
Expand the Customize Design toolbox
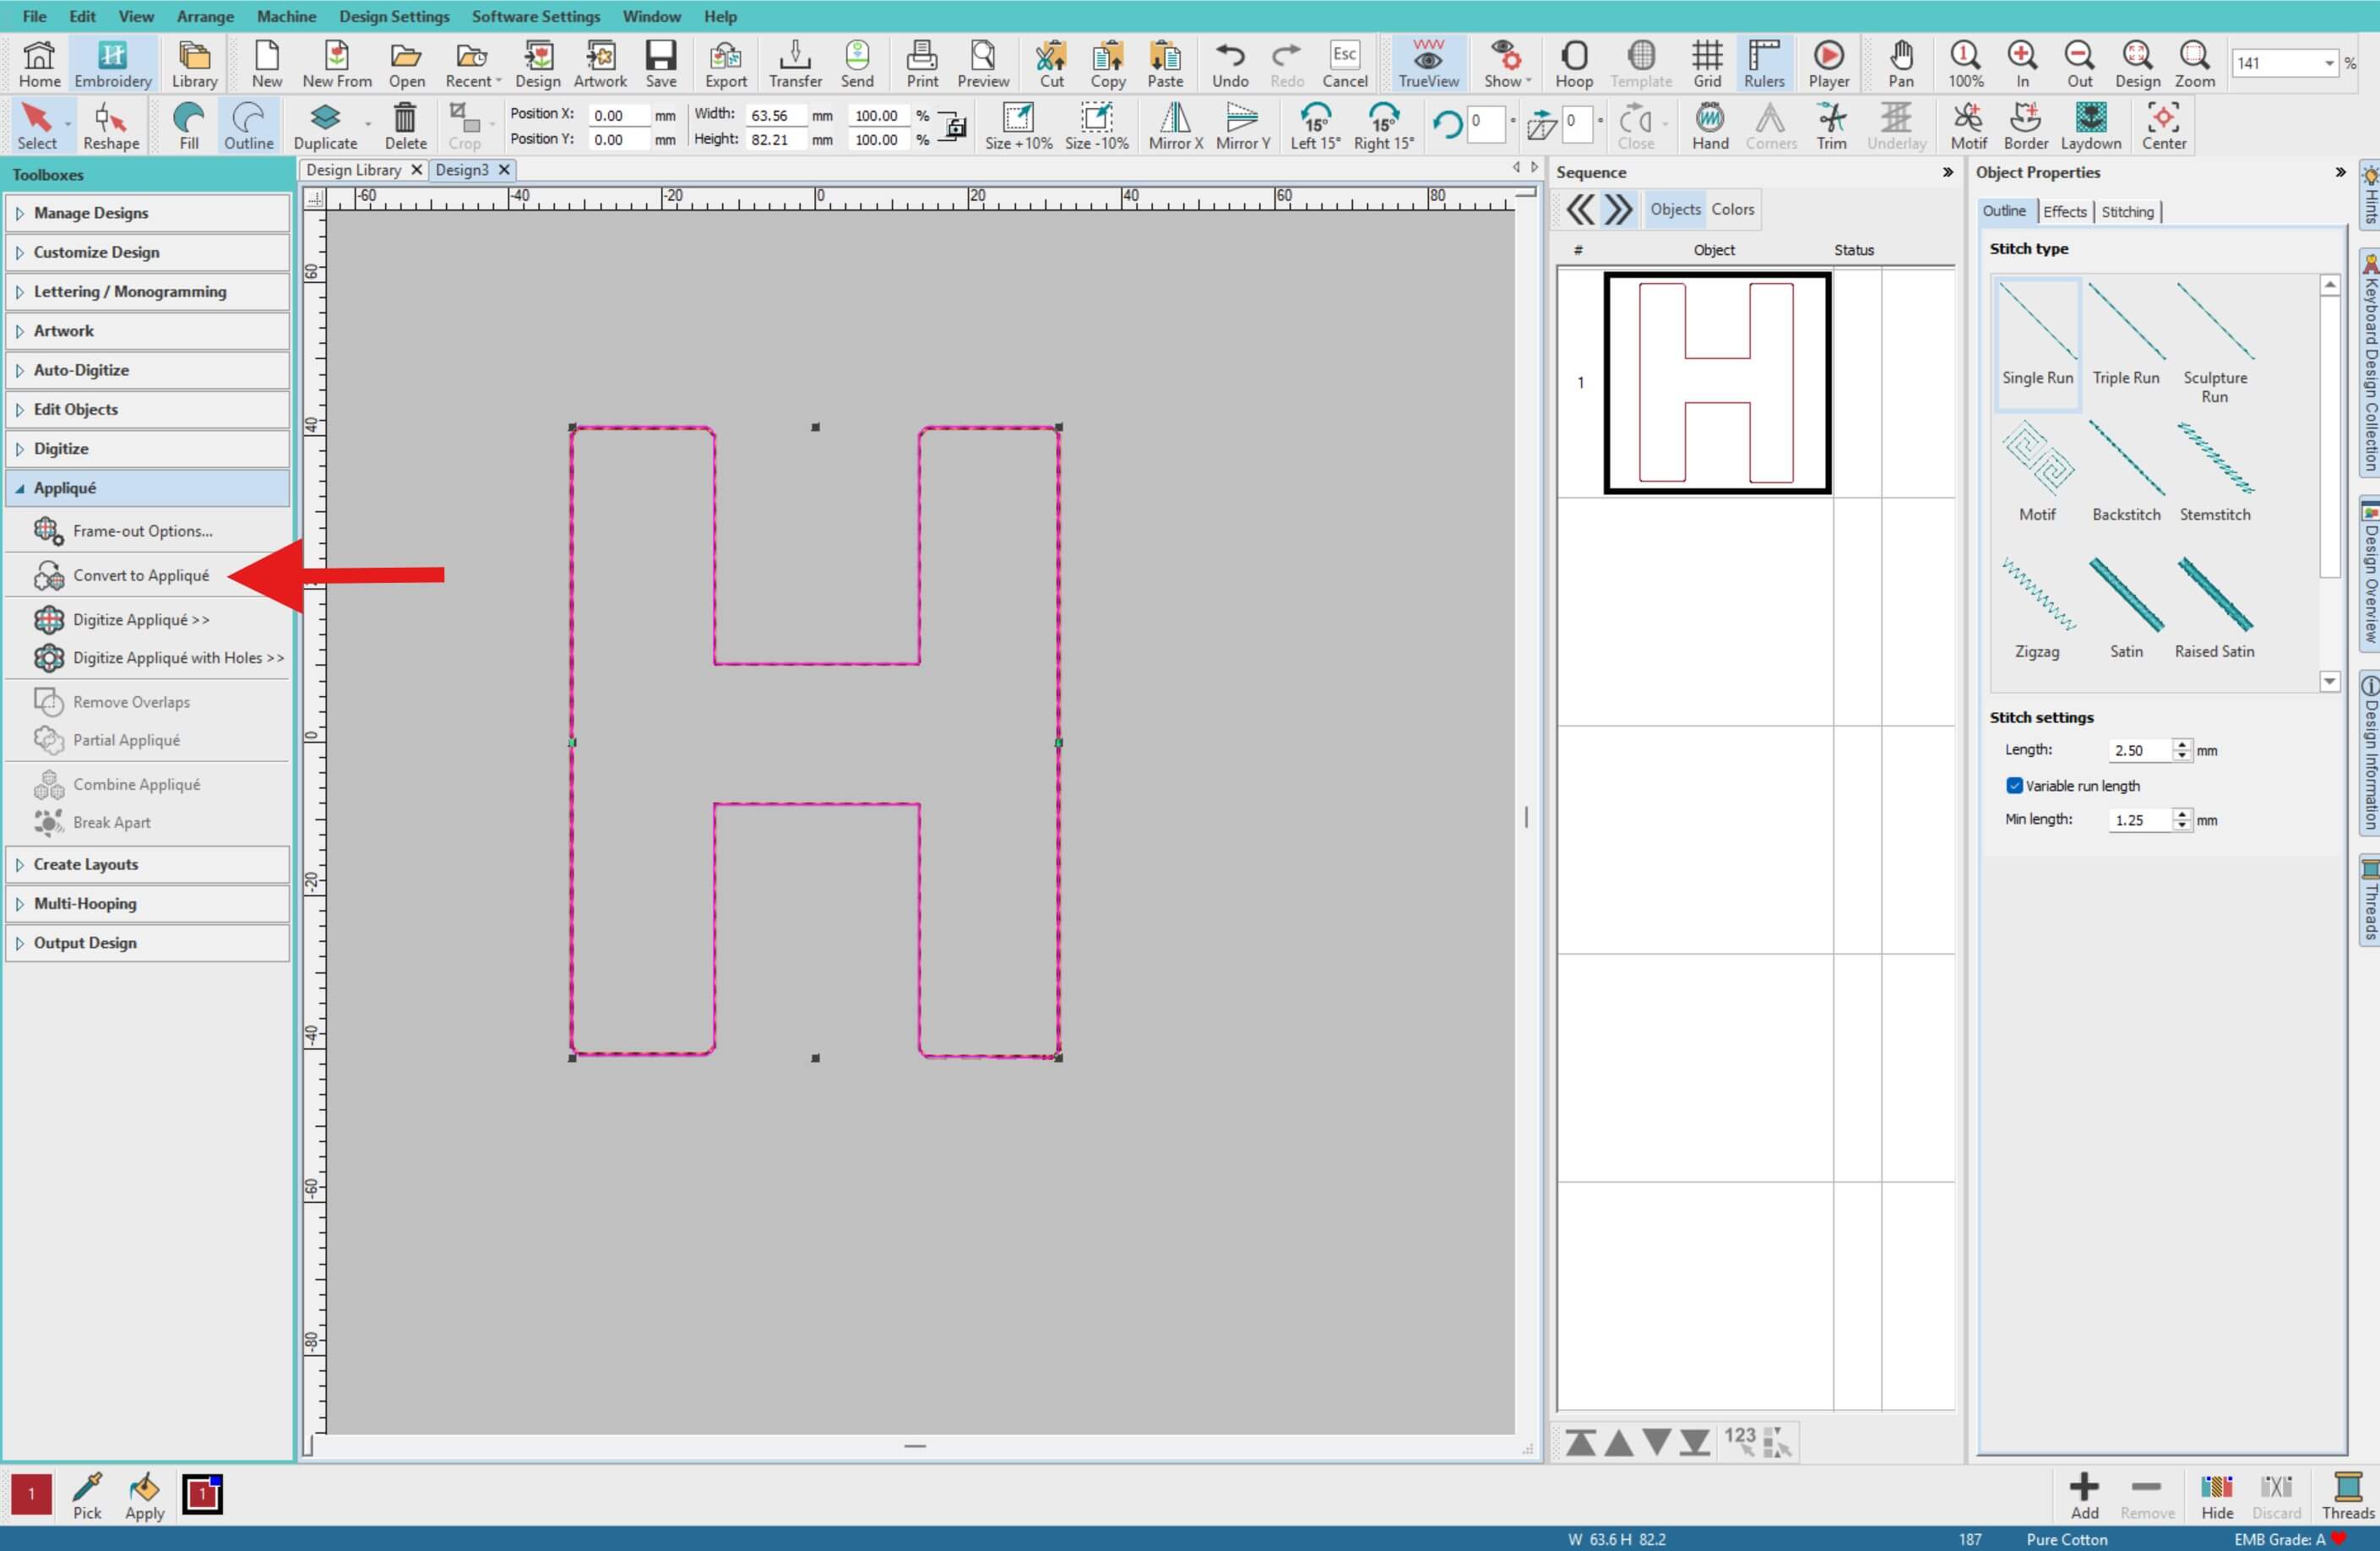click(x=148, y=252)
